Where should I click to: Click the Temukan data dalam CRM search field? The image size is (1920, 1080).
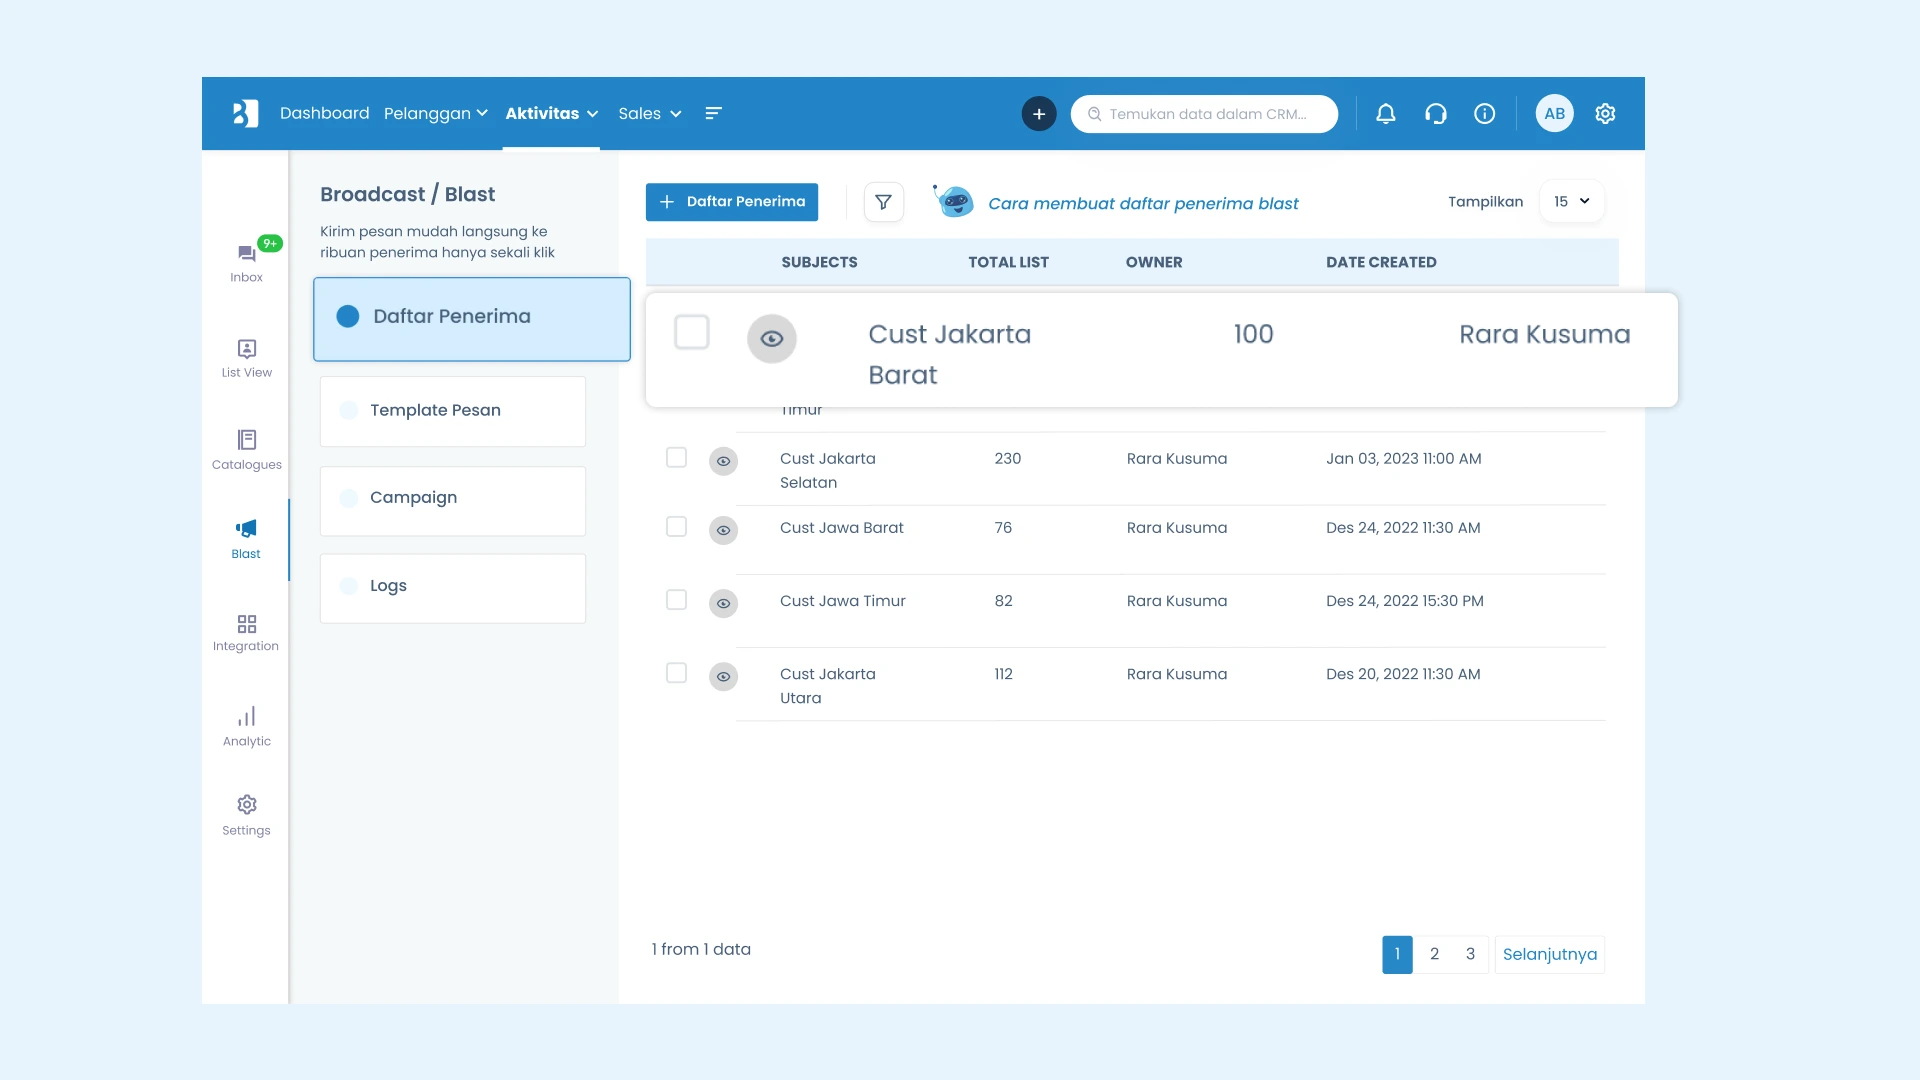[x=1204, y=114]
